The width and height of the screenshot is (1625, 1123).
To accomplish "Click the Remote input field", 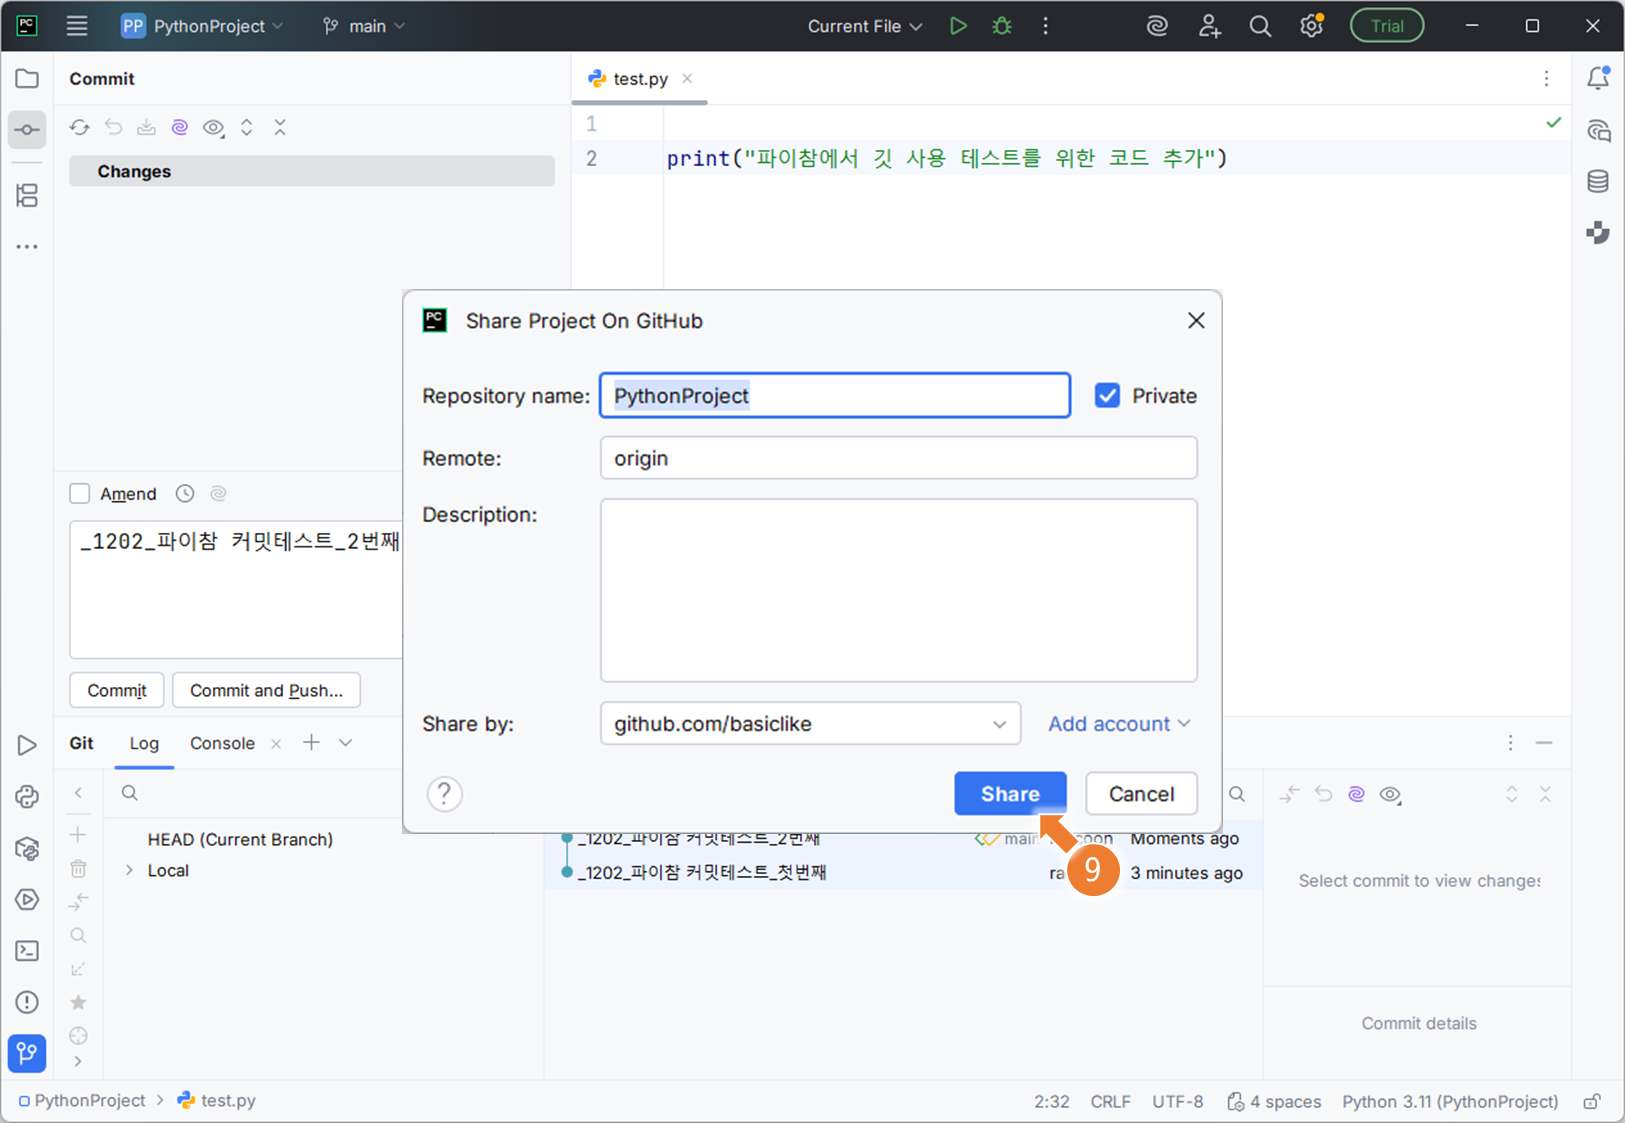I will tap(898, 458).
